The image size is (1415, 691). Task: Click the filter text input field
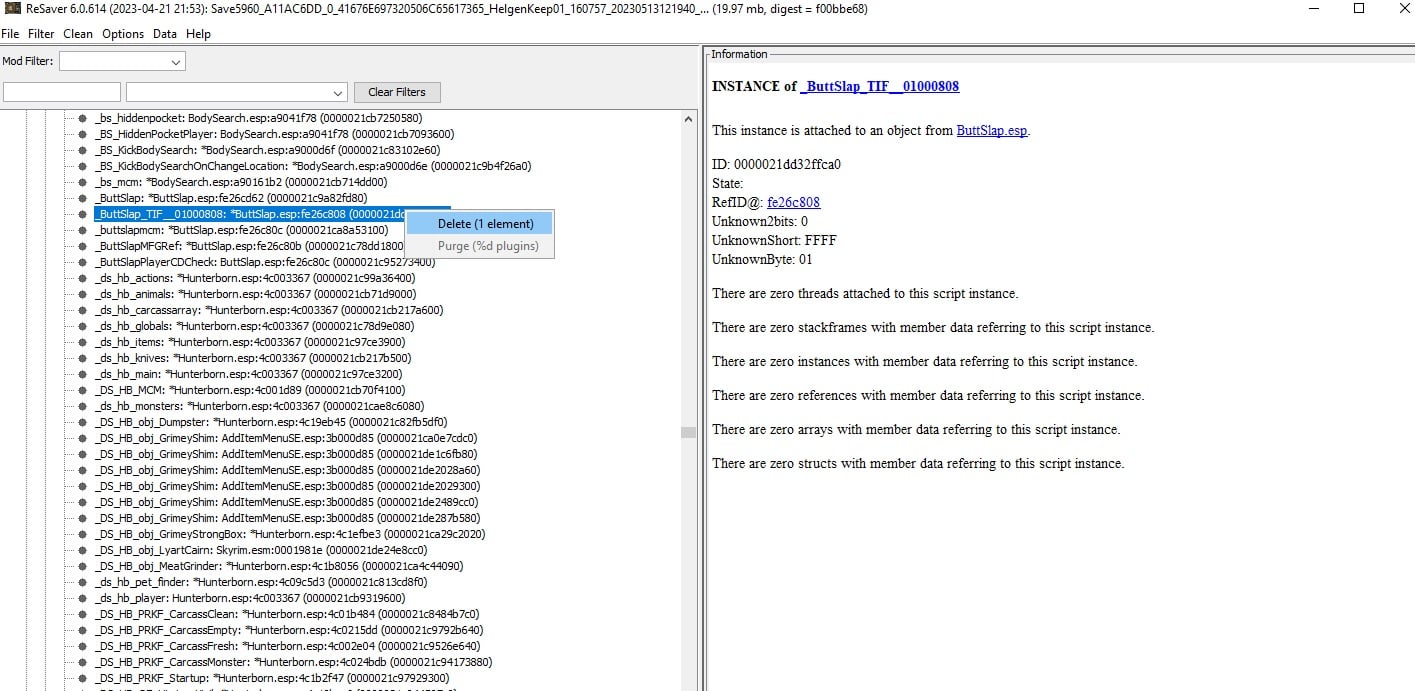62,92
